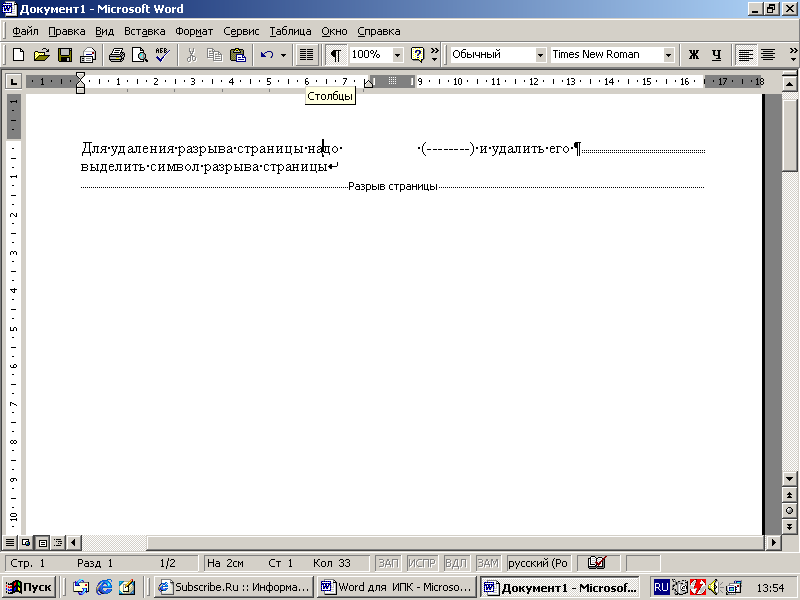800x600 pixels.
Task: Click the left indent marker on ruler
Action: [x=80, y=90]
